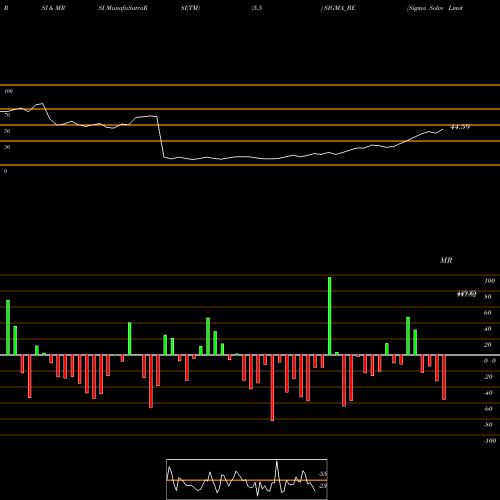Click the overlapping value label beside MR 80
500x500 pixels.
point(466,294)
